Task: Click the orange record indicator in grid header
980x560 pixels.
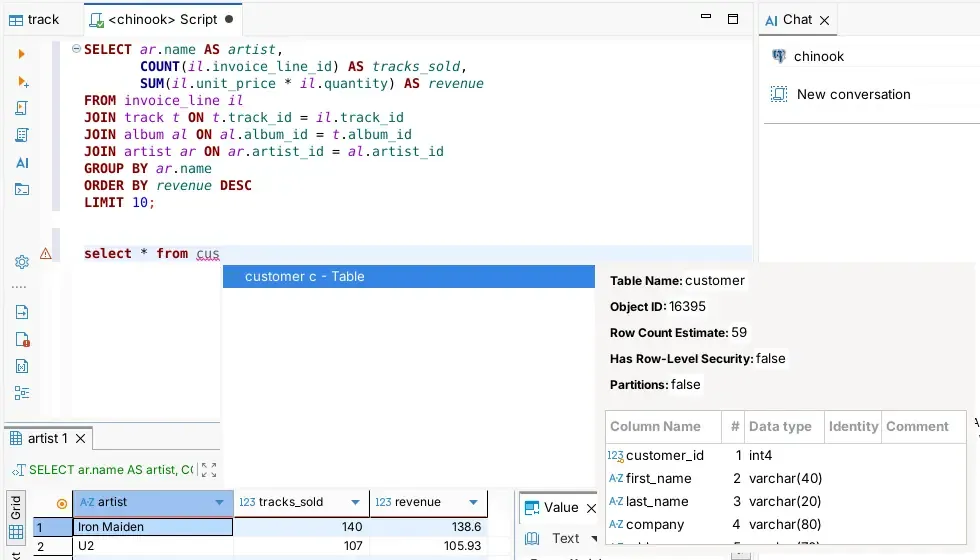Action: coord(61,503)
